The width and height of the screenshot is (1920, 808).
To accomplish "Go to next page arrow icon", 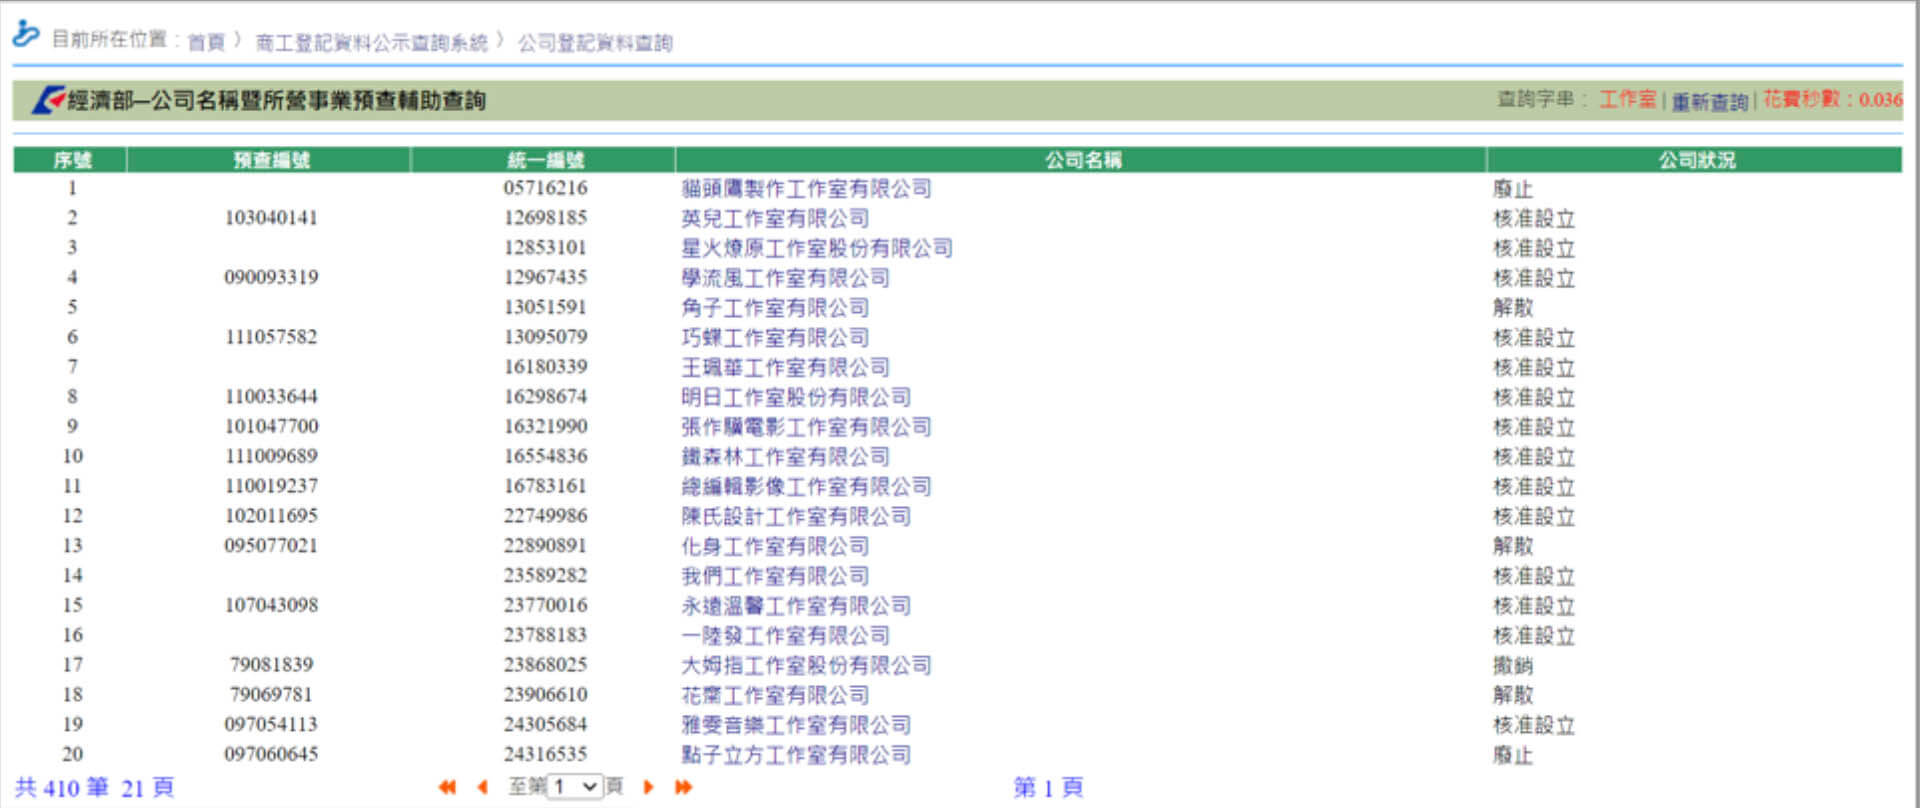I will (x=648, y=787).
